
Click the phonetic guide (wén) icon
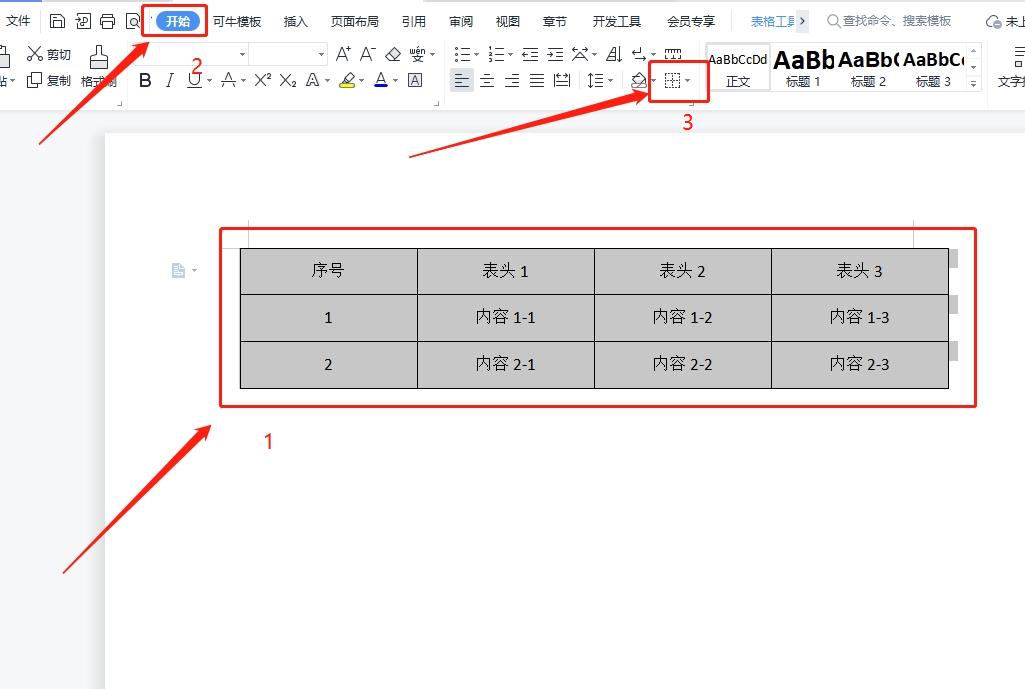[417, 54]
